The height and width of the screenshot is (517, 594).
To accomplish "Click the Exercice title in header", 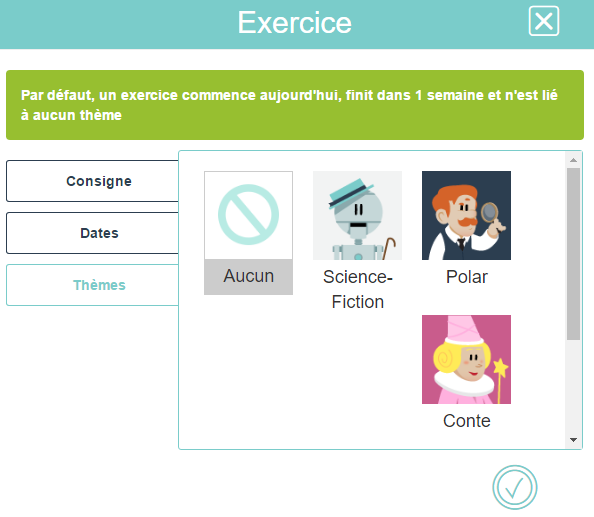I will (295, 22).
